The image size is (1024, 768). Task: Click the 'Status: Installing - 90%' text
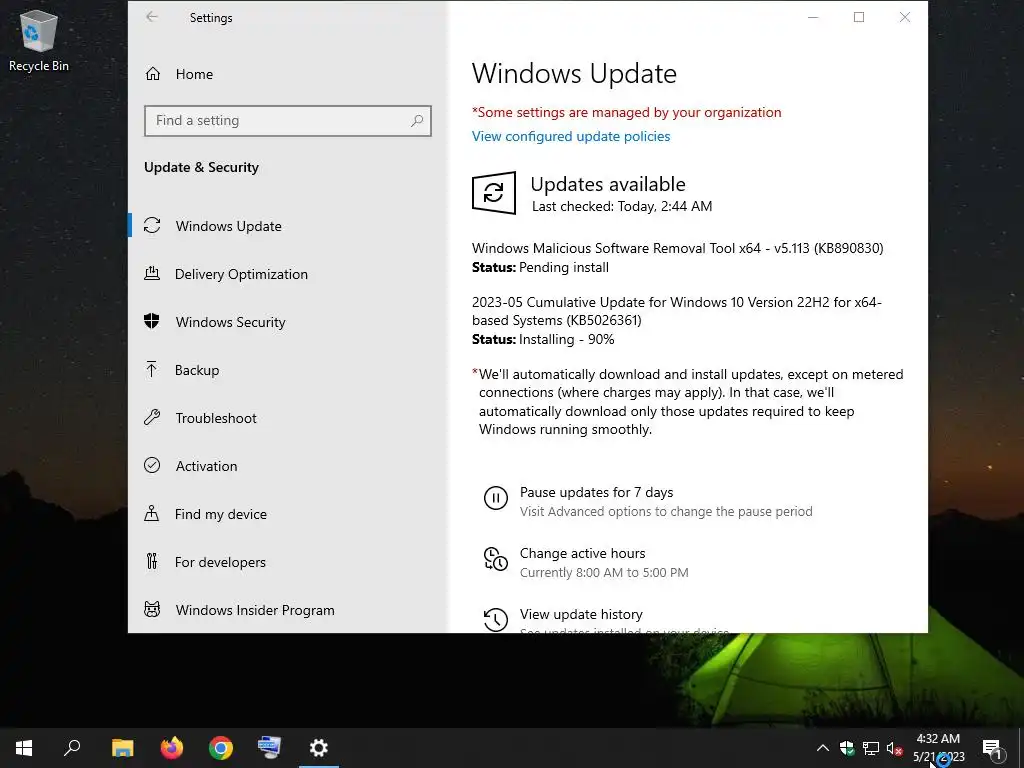tap(543, 339)
